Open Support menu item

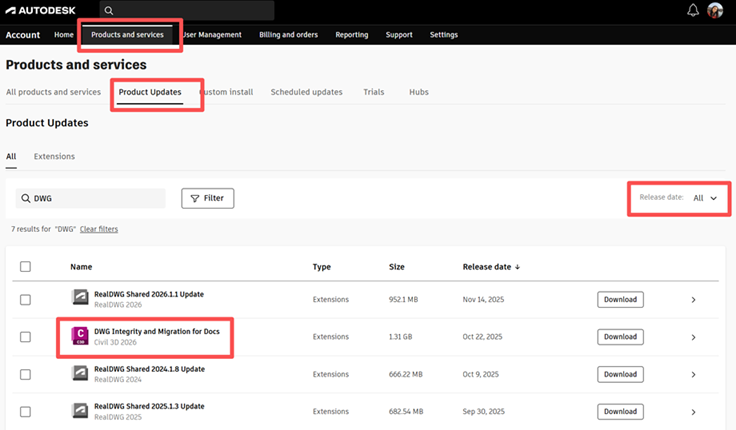399,35
